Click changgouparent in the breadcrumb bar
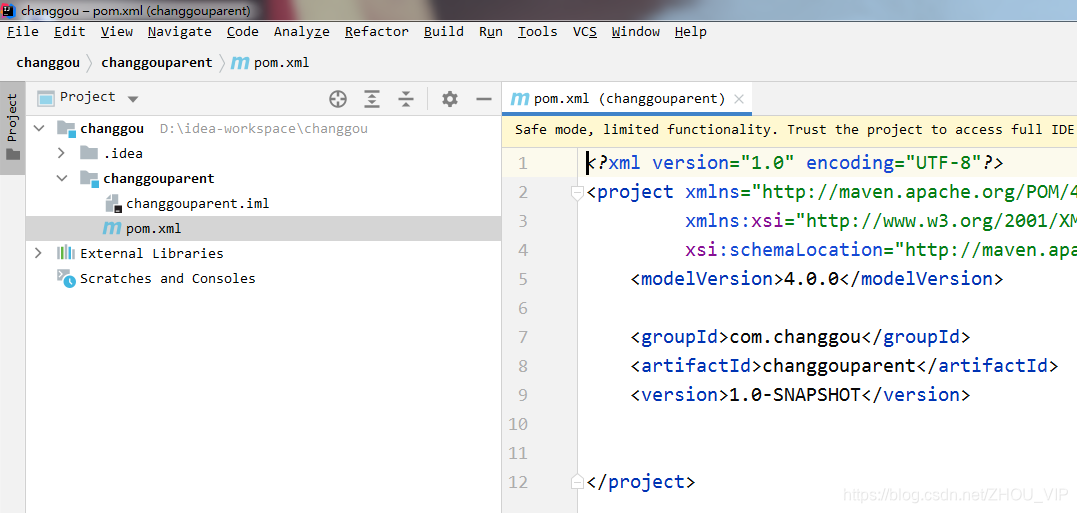Screen dimensions: 1077x513 click(157, 62)
